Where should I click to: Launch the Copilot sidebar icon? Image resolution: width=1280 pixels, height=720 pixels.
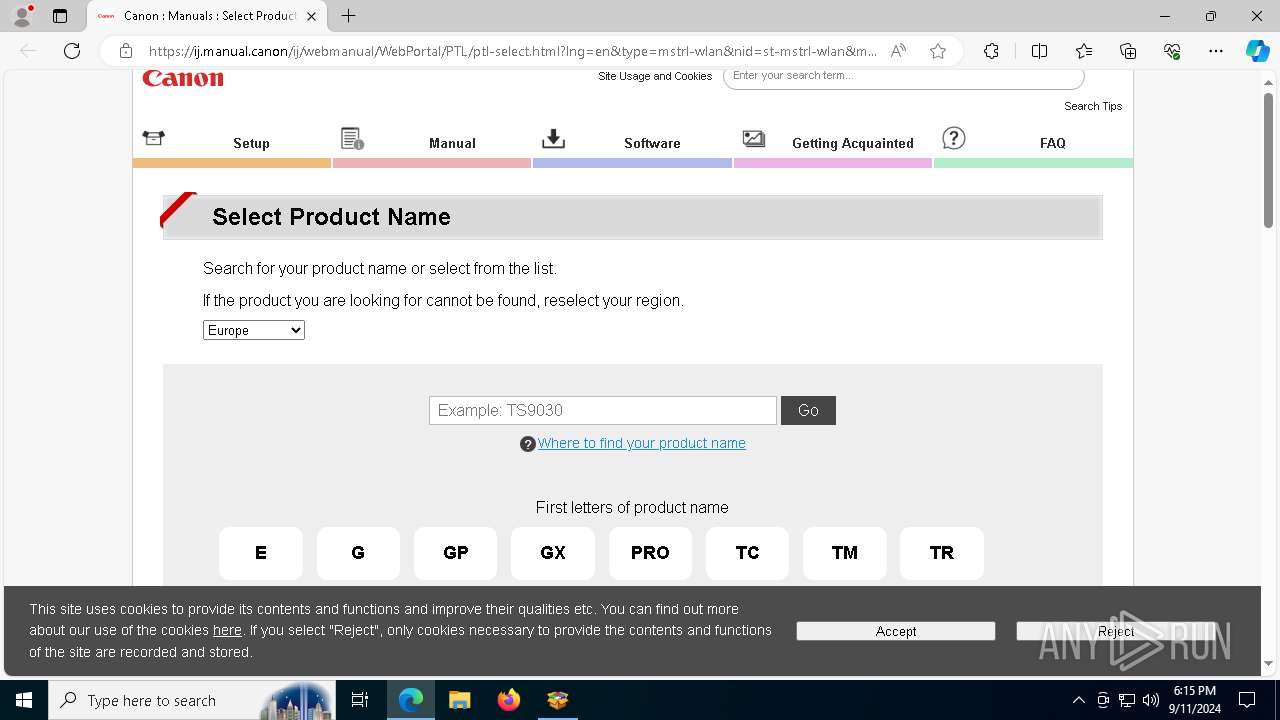(1257, 51)
